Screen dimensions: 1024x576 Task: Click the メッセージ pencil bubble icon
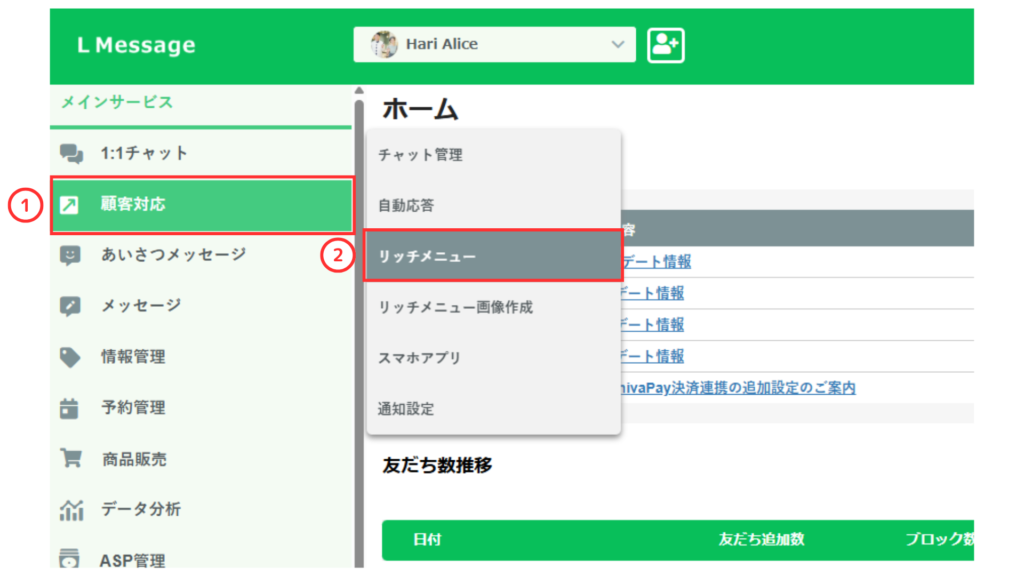(x=70, y=306)
